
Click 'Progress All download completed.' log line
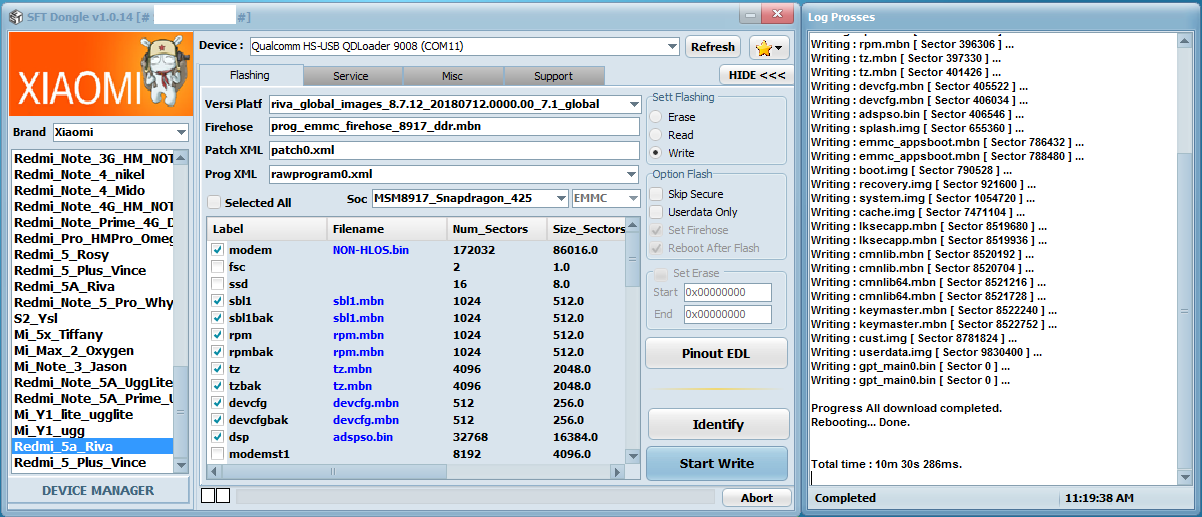click(x=906, y=408)
